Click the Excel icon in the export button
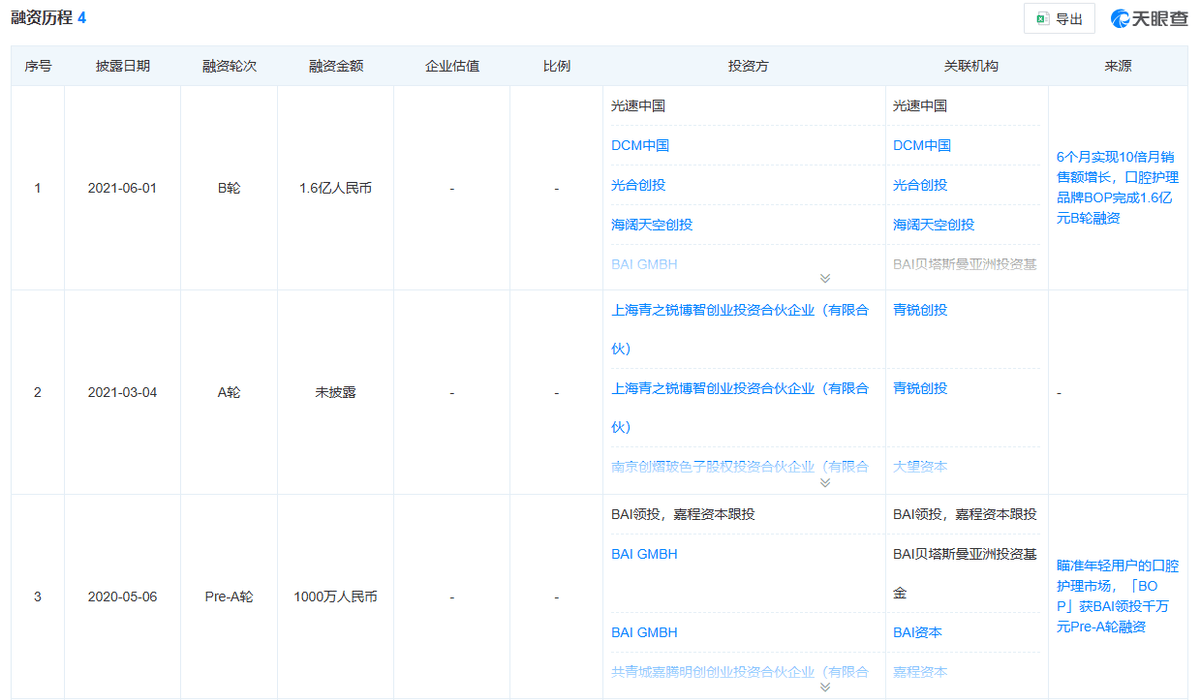Image resolution: width=1200 pixels, height=700 pixels. pyautogui.click(x=1043, y=19)
